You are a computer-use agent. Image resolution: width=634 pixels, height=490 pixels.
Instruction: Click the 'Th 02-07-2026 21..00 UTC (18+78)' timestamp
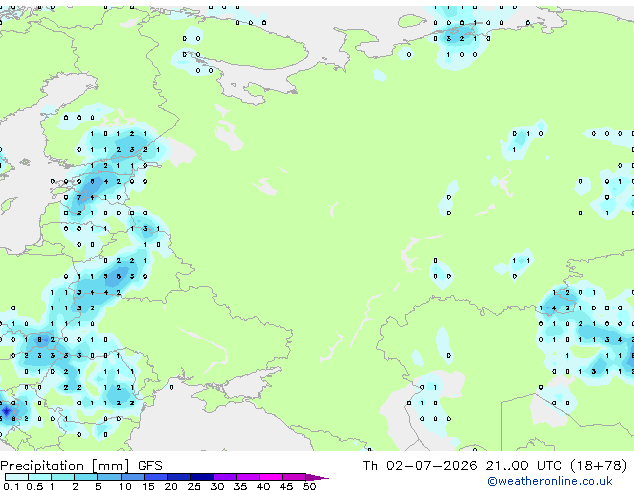pyautogui.click(x=495, y=466)
